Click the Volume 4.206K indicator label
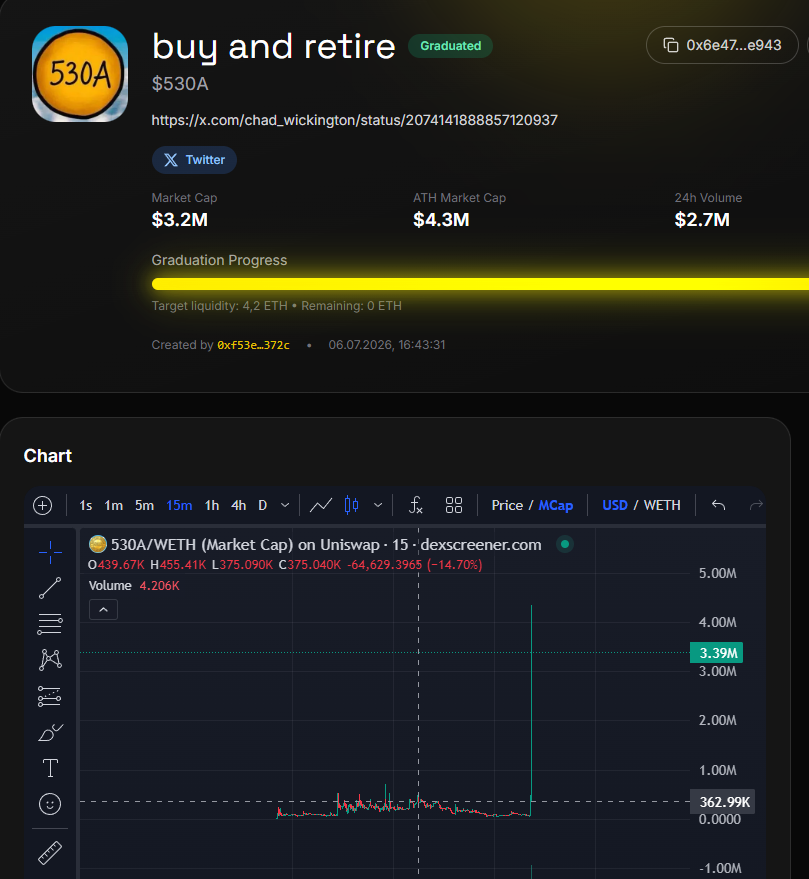Image resolution: width=809 pixels, height=879 pixels. 134,585
